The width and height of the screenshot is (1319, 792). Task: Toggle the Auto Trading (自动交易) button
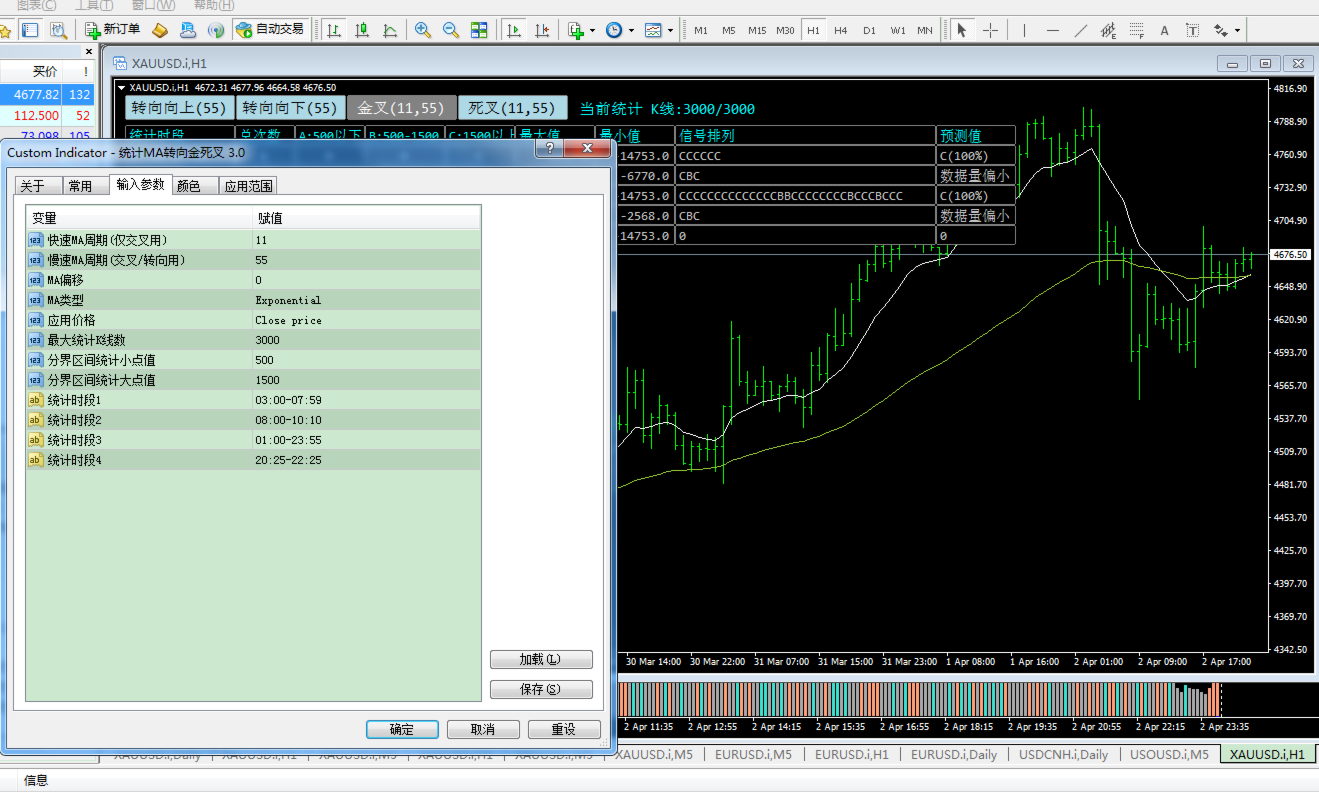(x=270, y=30)
